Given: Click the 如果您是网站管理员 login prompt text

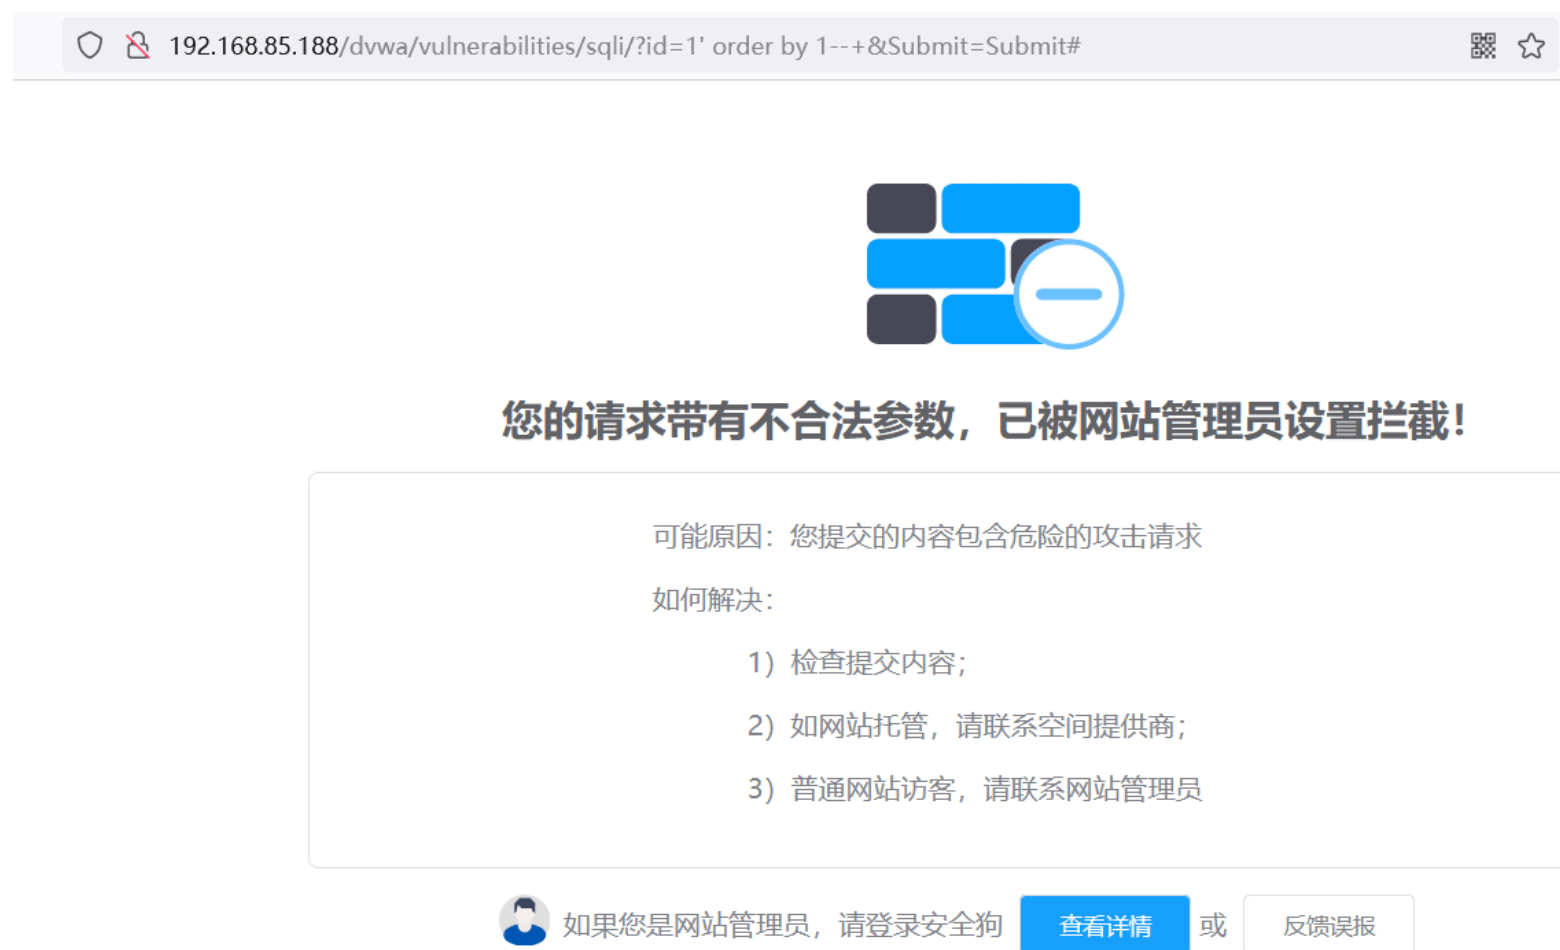Looking at the screenshot, I should [x=783, y=925].
